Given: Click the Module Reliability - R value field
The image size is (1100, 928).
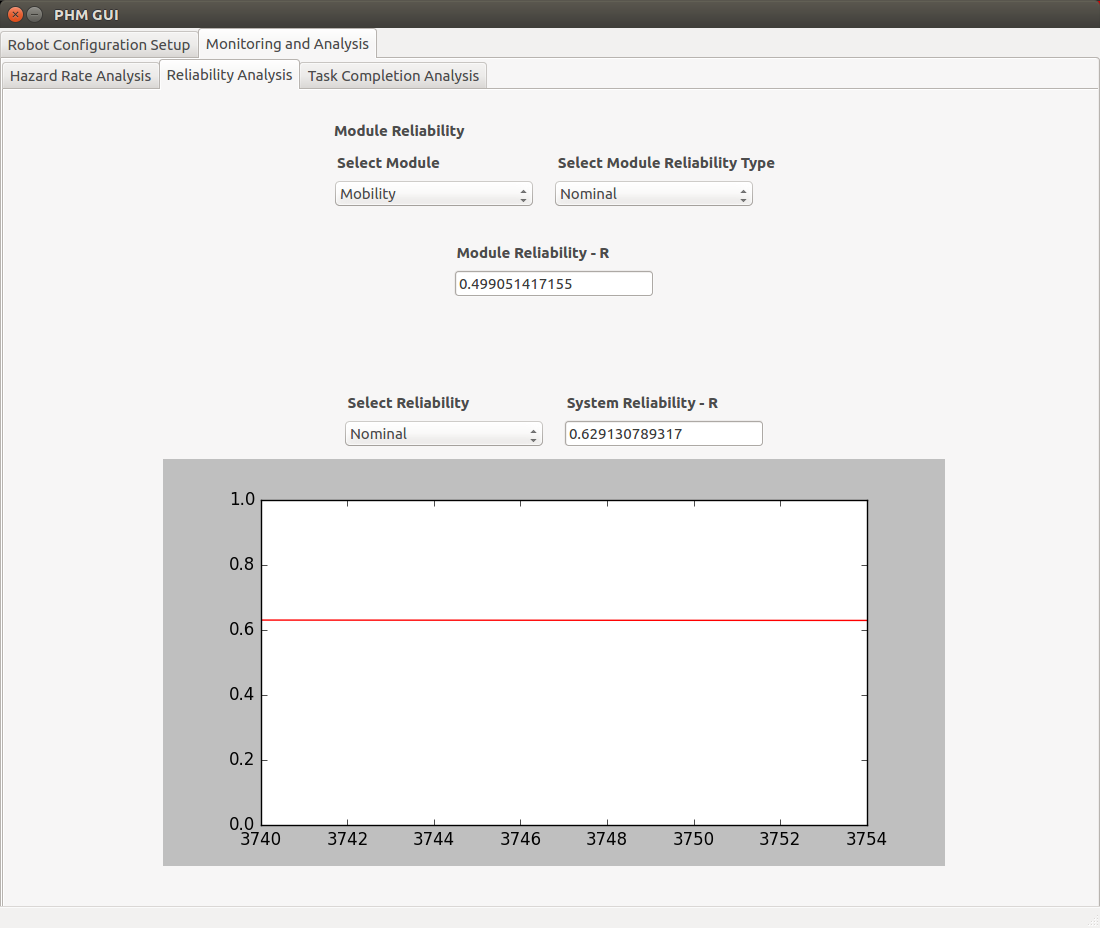Looking at the screenshot, I should point(554,283).
